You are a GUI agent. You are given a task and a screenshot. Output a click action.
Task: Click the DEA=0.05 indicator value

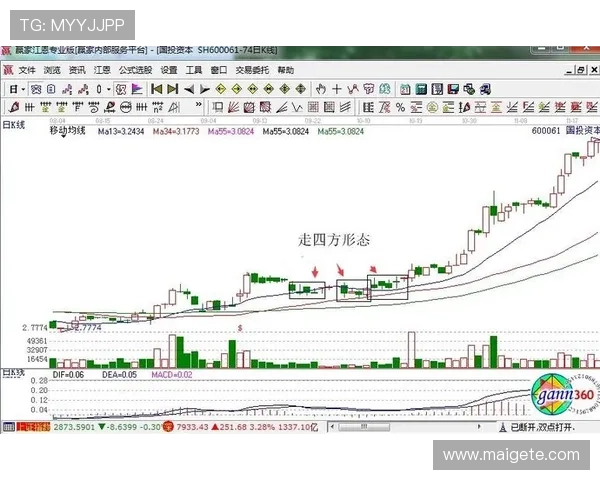(119, 375)
